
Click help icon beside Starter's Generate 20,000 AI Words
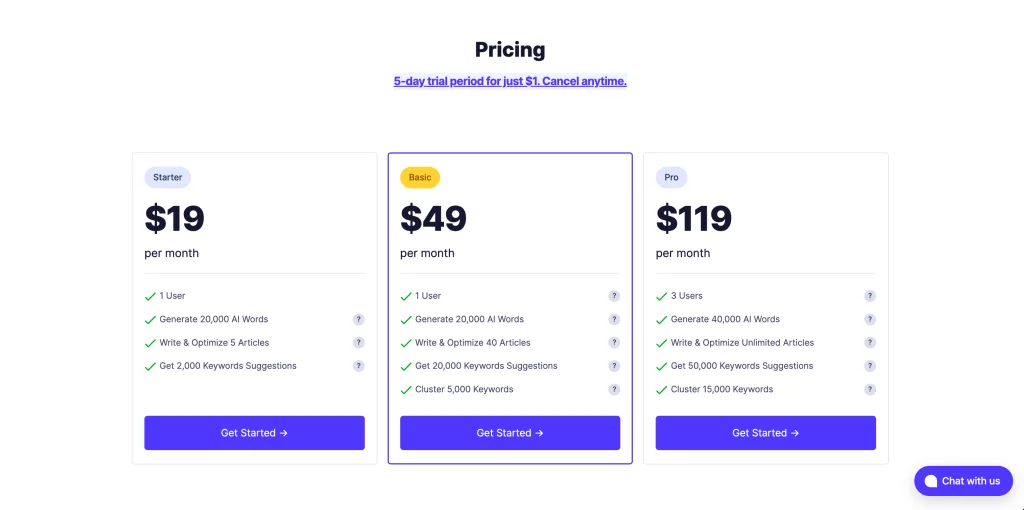click(359, 319)
